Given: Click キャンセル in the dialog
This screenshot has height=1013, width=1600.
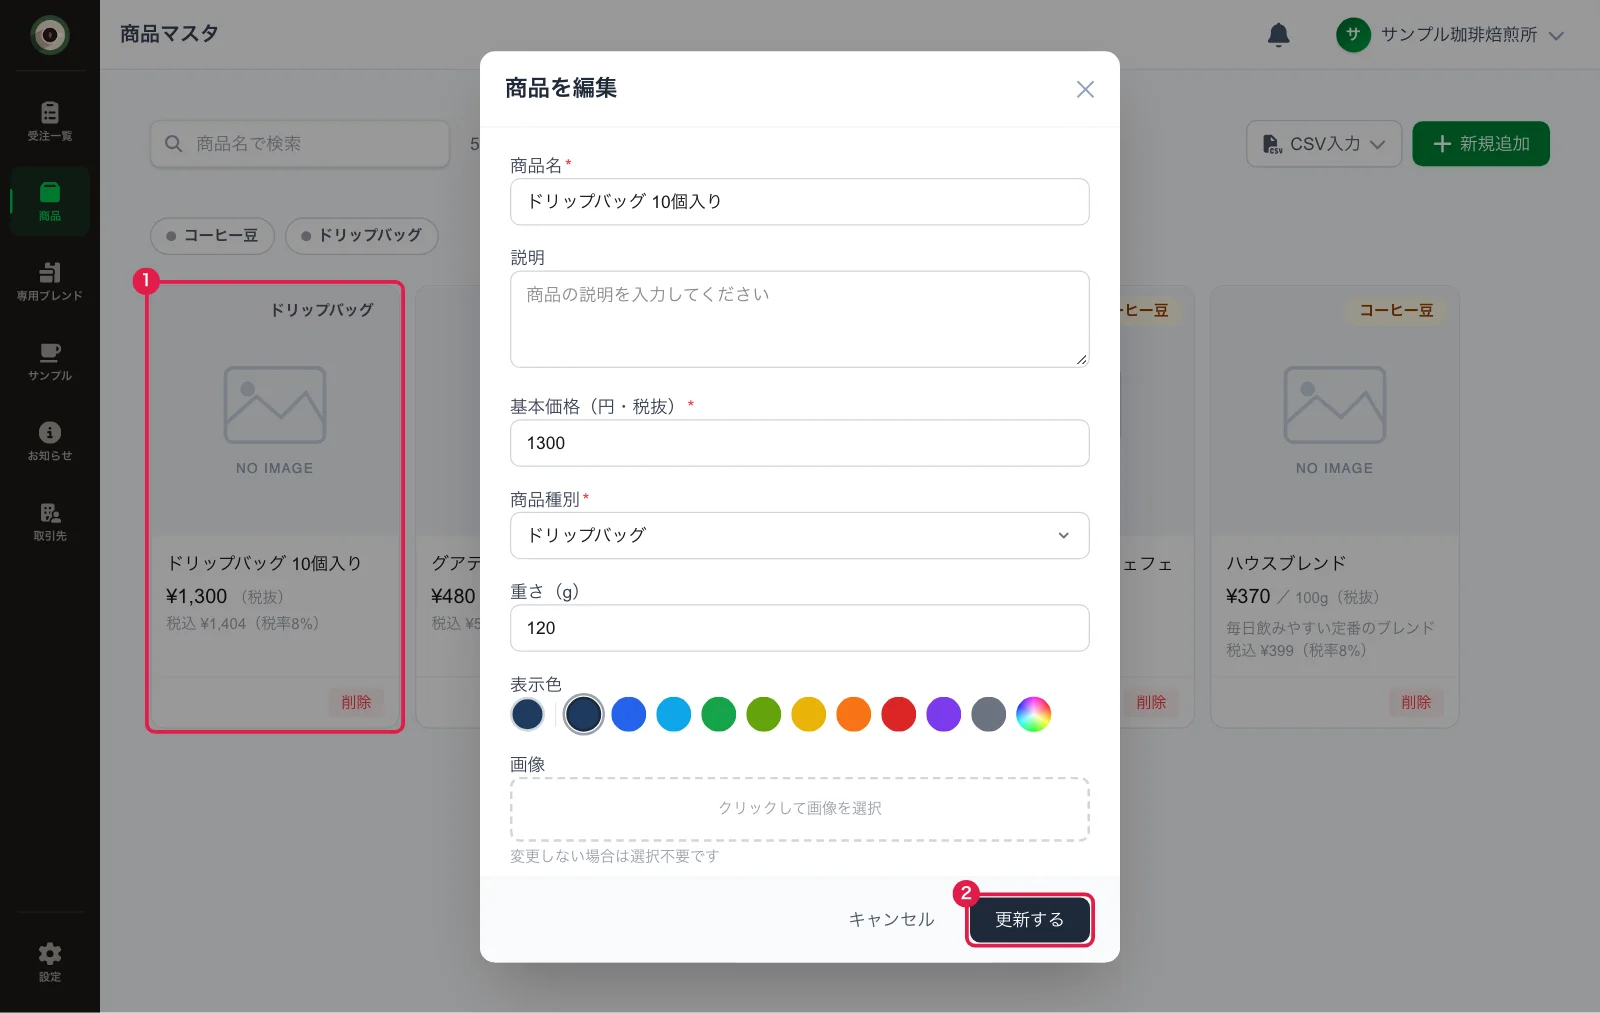Looking at the screenshot, I should pyautogui.click(x=891, y=920).
